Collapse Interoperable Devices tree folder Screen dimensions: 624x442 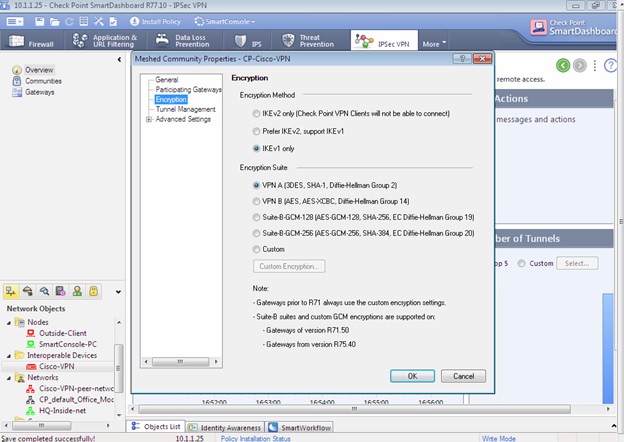point(9,356)
